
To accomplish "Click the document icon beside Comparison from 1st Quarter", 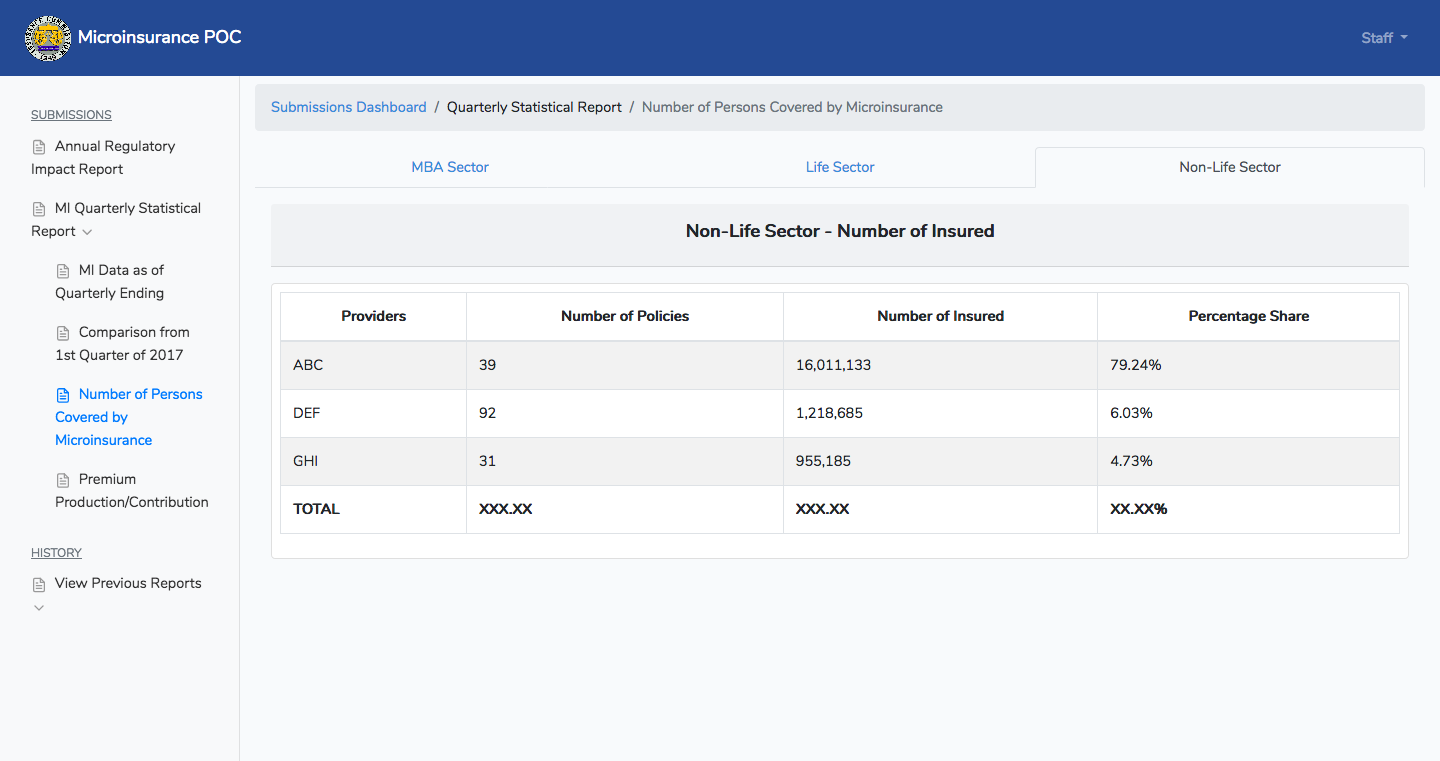I will pos(63,333).
